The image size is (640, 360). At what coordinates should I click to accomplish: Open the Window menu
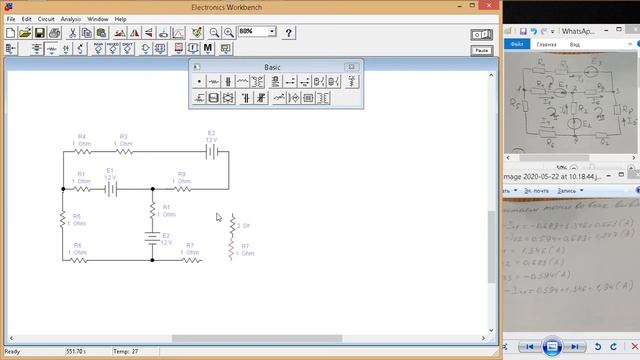[x=98, y=19]
